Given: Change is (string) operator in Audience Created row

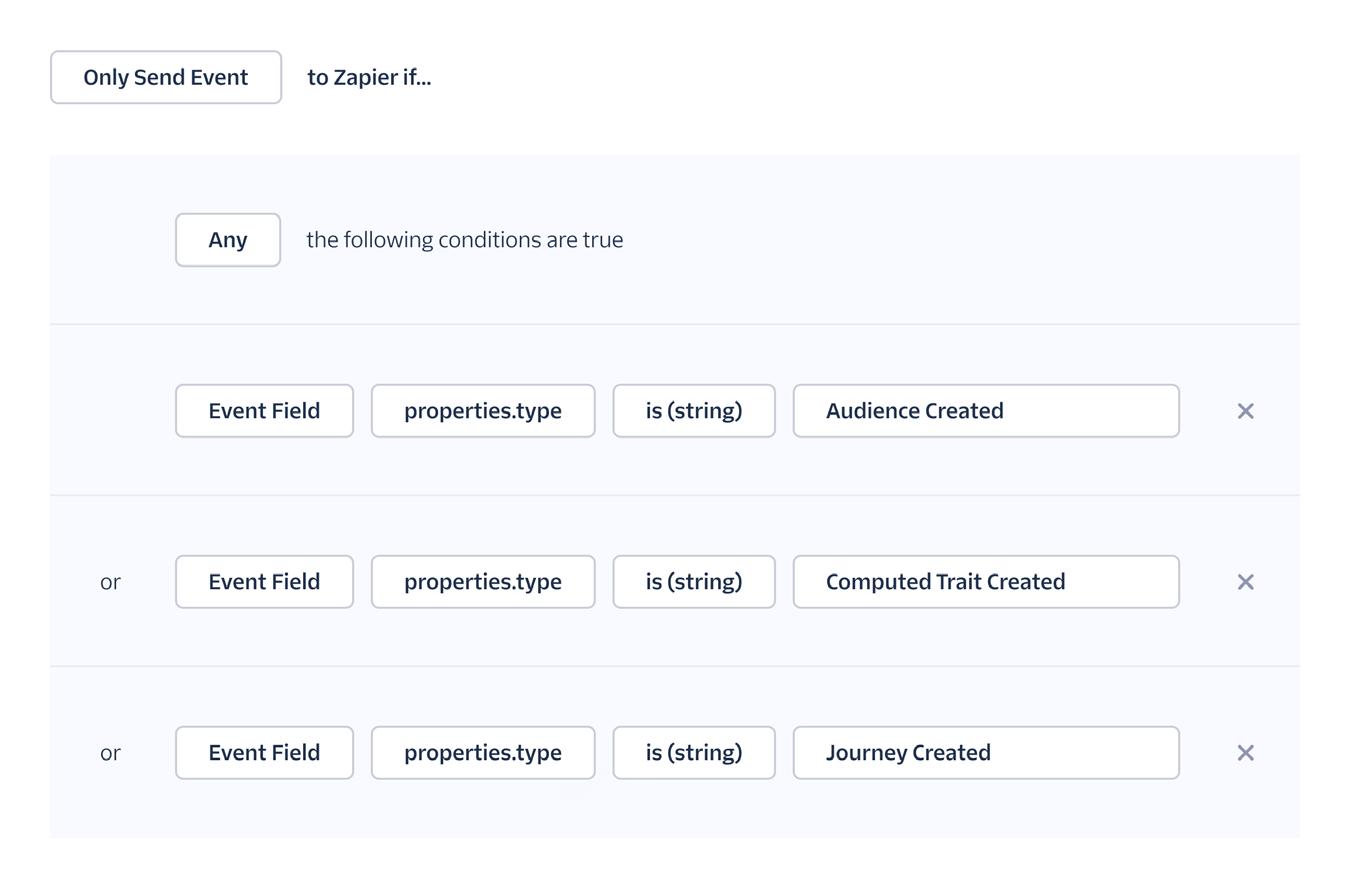Looking at the screenshot, I should [694, 411].
